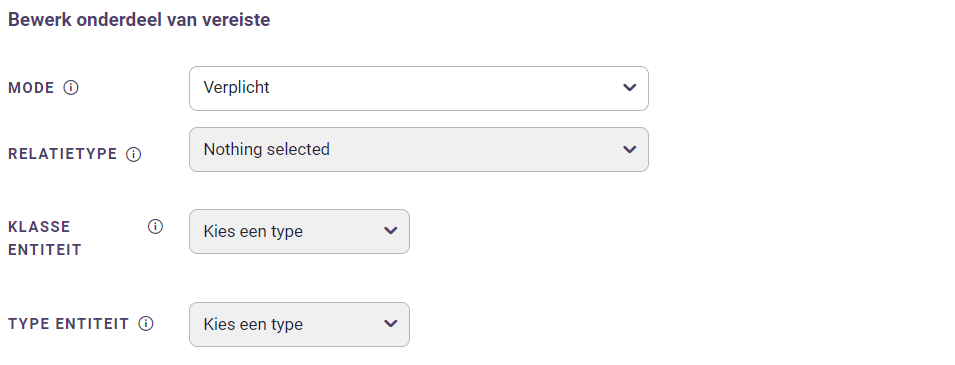Click the chevron in the TYPE ENTITEIT dropdown
Viewport: 955px width, 365px height.
point(390,324)
